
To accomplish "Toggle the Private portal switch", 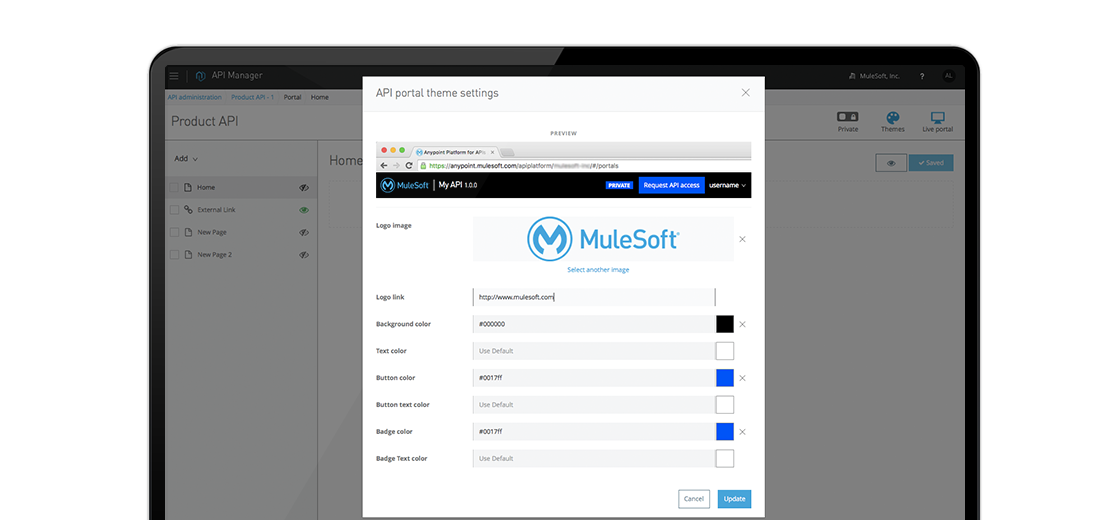I will point(848,118).
